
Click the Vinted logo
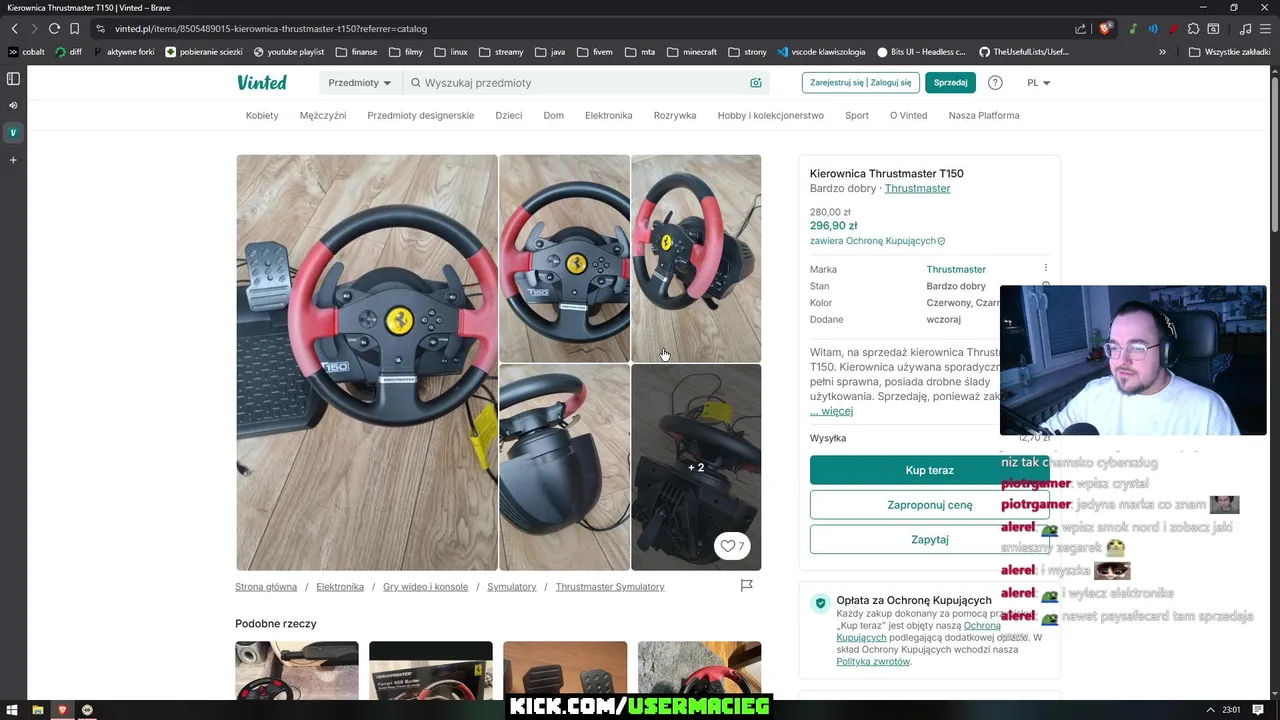click(262, 83)
